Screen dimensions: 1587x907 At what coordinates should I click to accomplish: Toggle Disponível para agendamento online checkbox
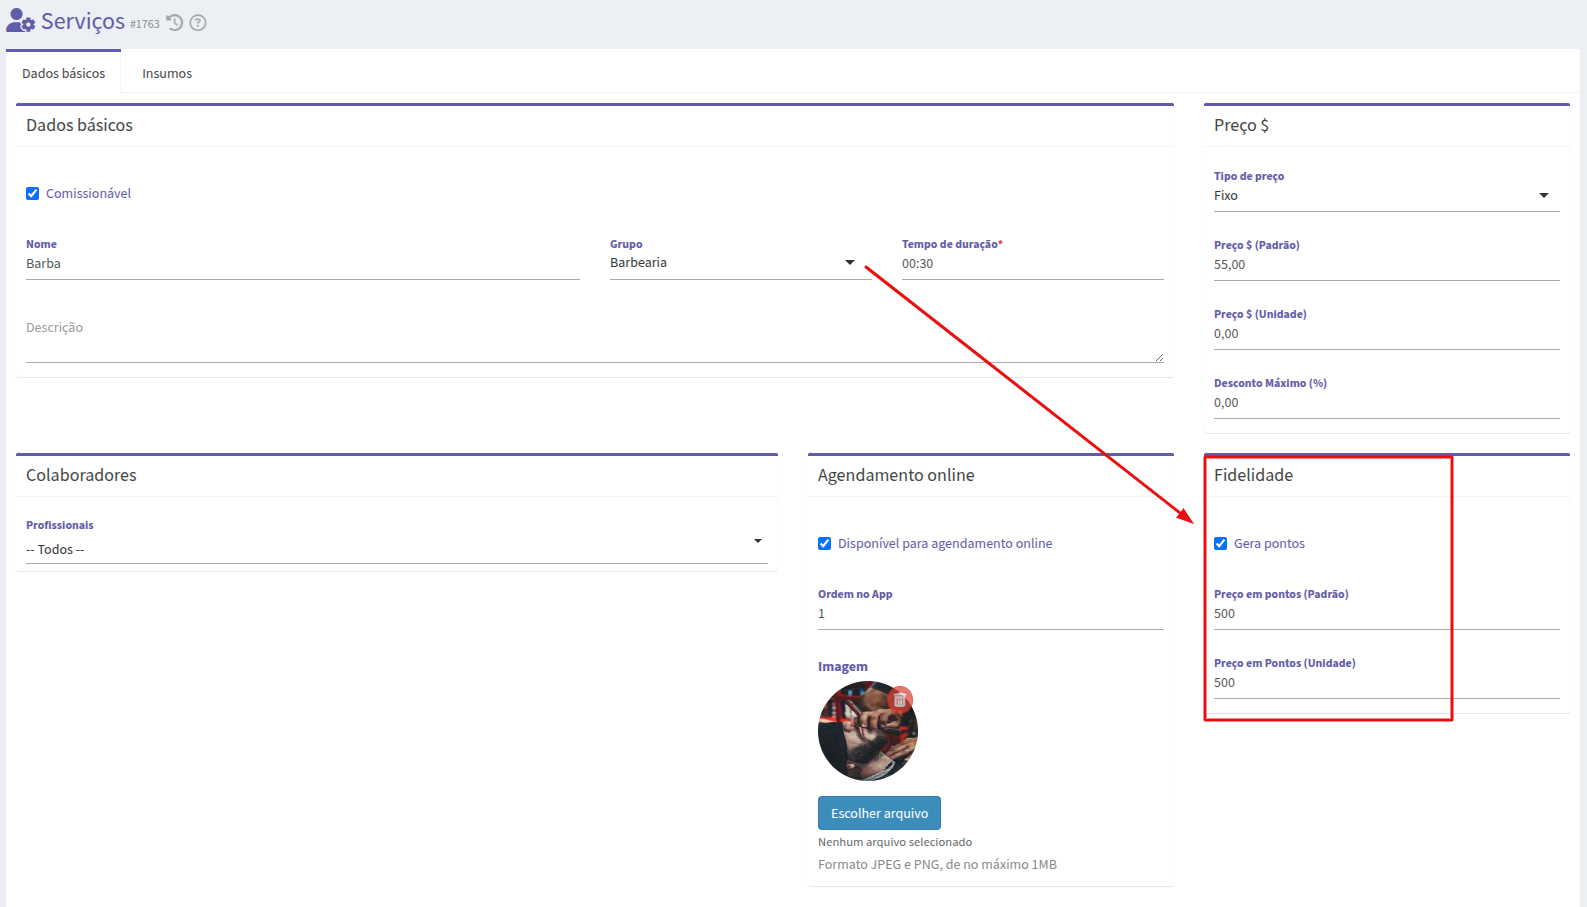pyautogui.click(x=824, y=544)
